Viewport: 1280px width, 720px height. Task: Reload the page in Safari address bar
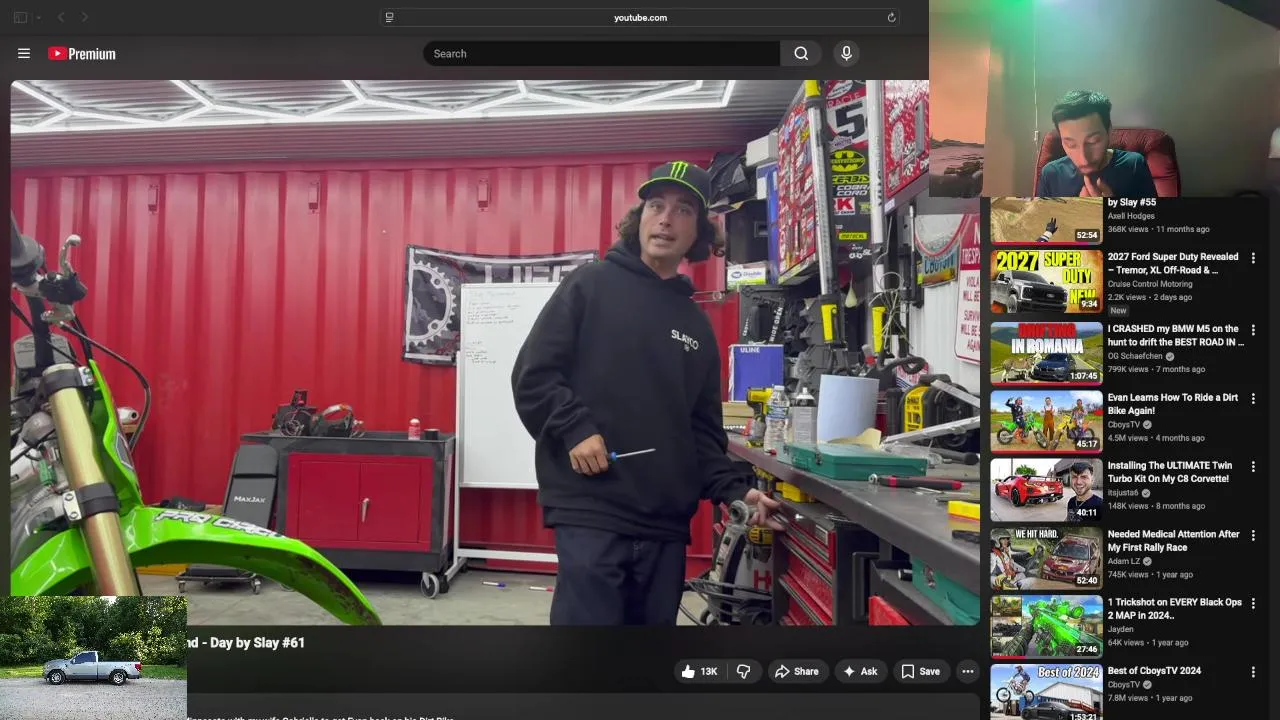(x=891, y=17)
